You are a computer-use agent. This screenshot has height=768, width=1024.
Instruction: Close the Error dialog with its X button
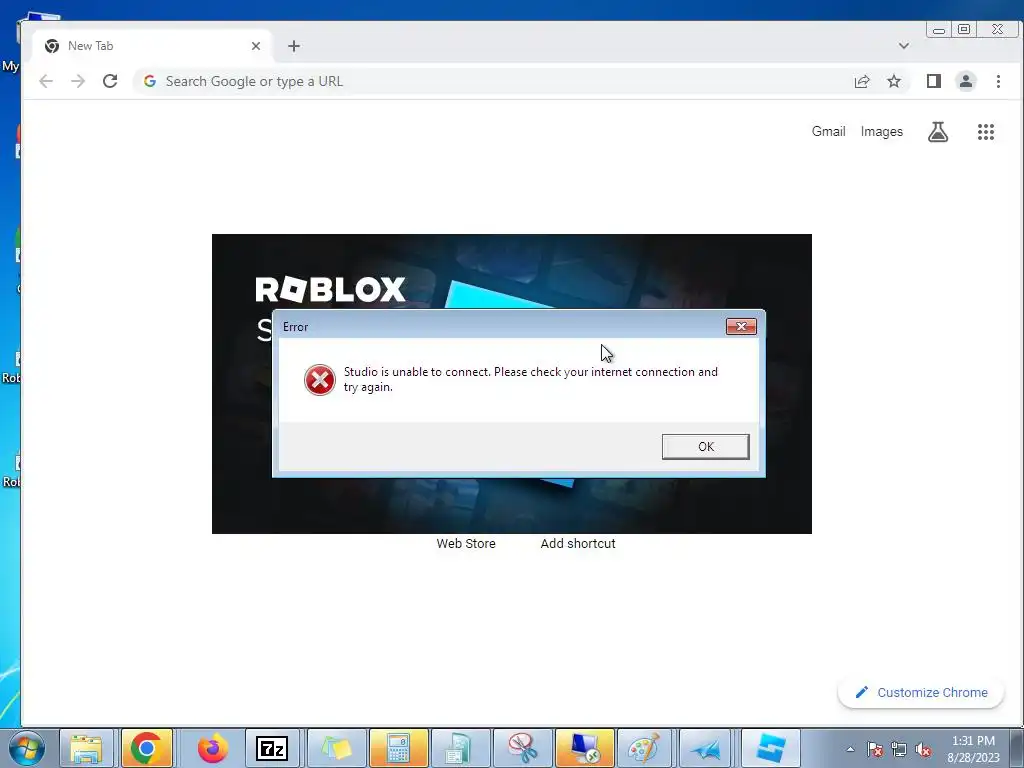point(741,327)
